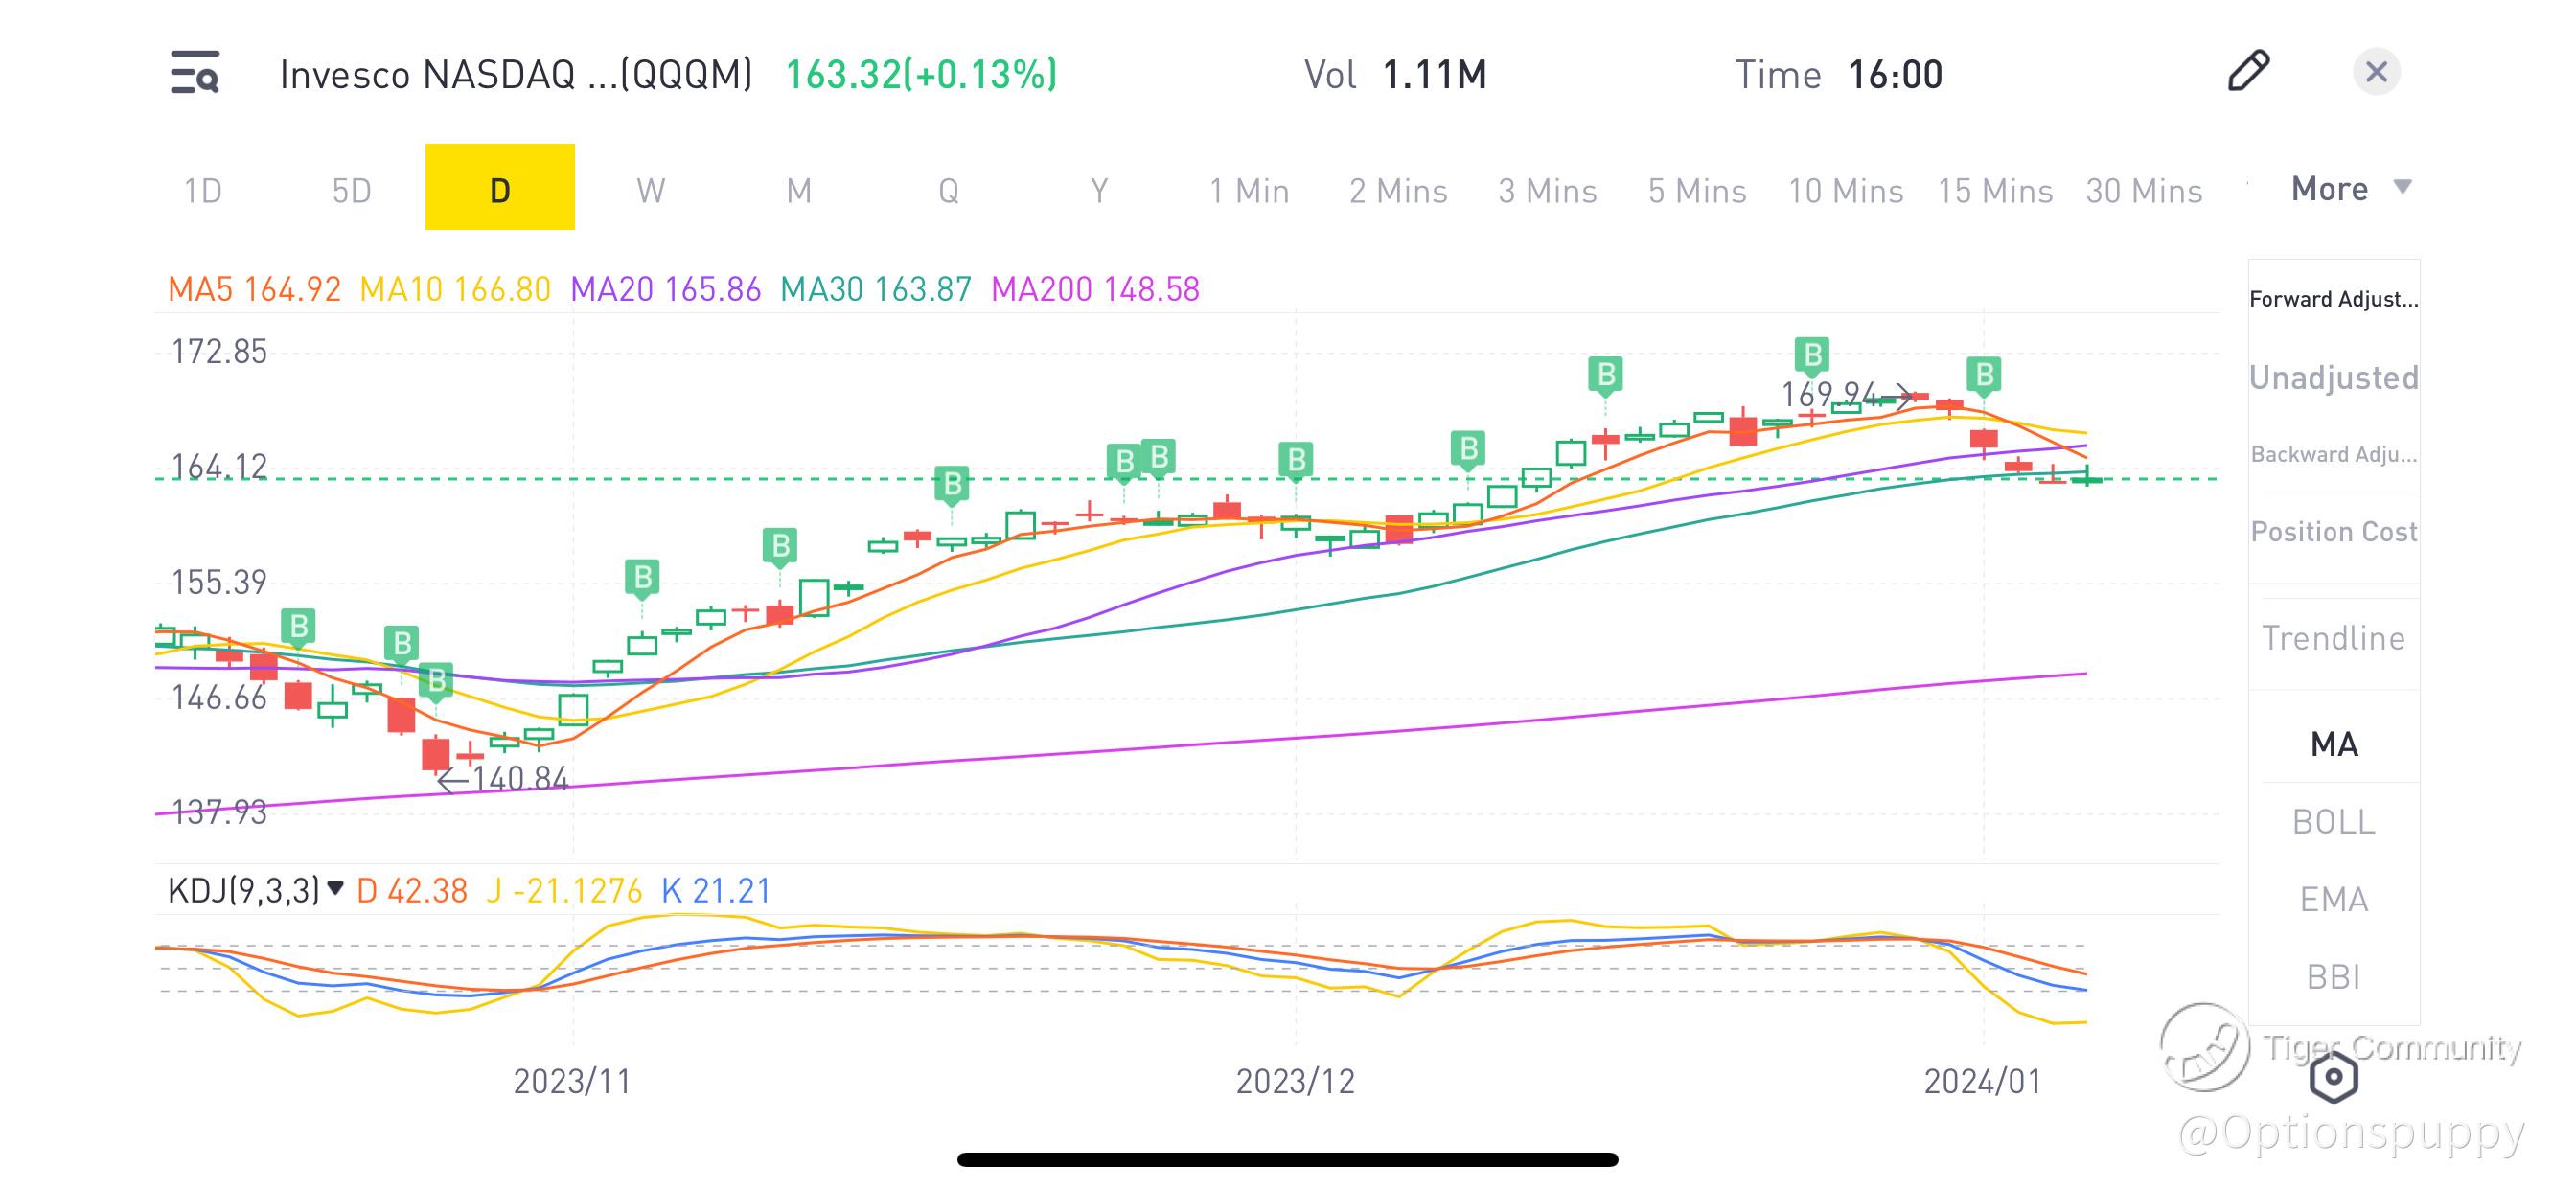
Task: Close the chart with X button
Action: (x=2376, y=72)
